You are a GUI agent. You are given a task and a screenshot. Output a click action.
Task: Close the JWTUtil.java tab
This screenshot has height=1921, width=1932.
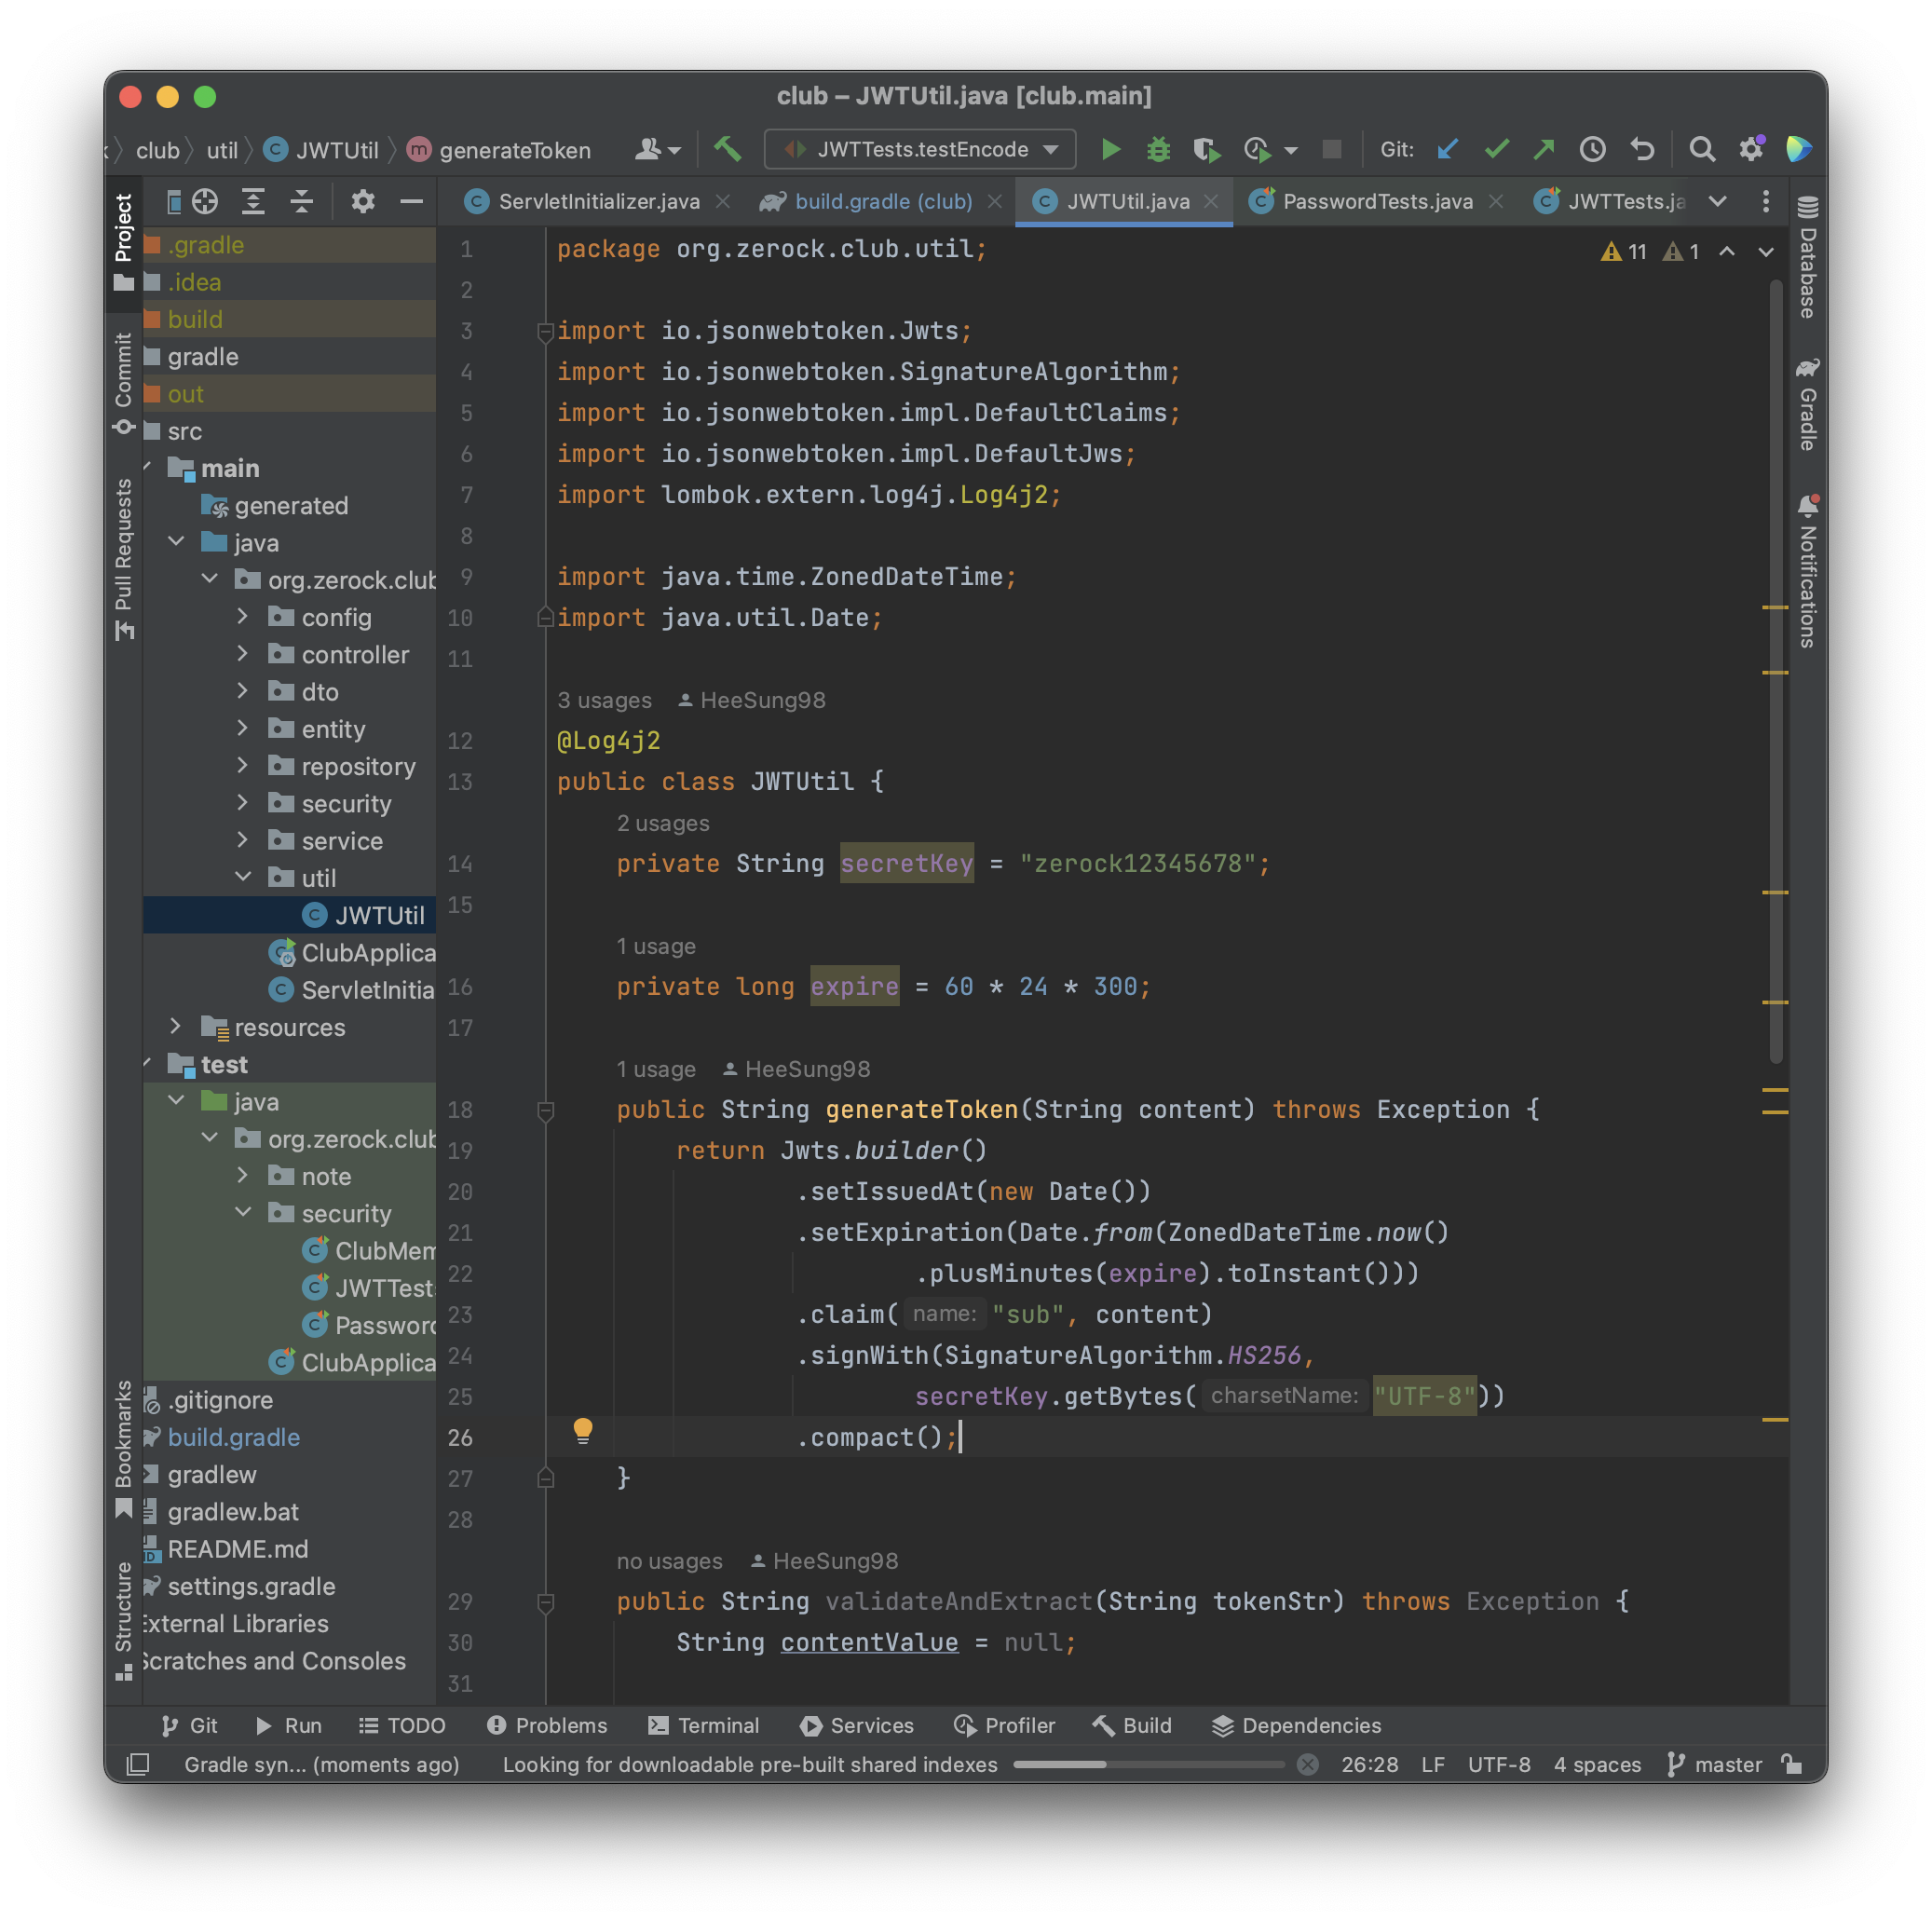[x=1211, y=202]
